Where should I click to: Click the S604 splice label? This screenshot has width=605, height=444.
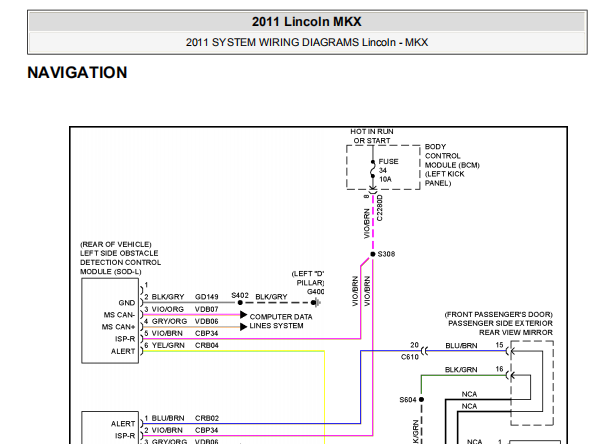click(408, 400)
